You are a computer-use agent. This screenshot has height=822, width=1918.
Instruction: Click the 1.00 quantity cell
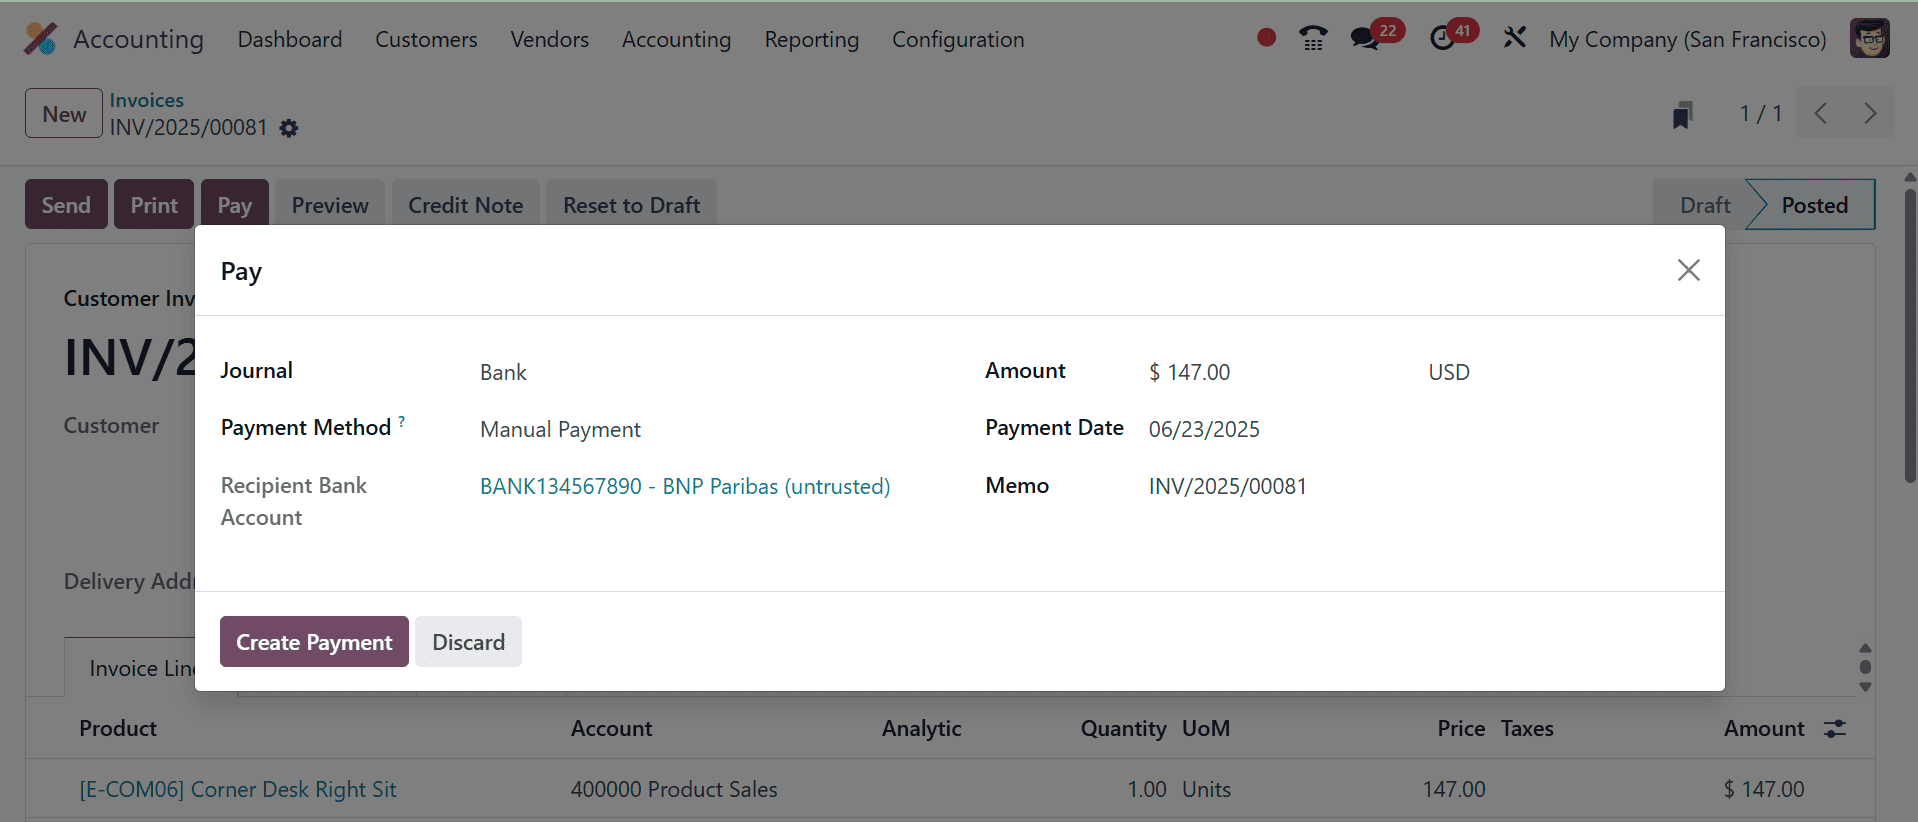point(1147,789)
